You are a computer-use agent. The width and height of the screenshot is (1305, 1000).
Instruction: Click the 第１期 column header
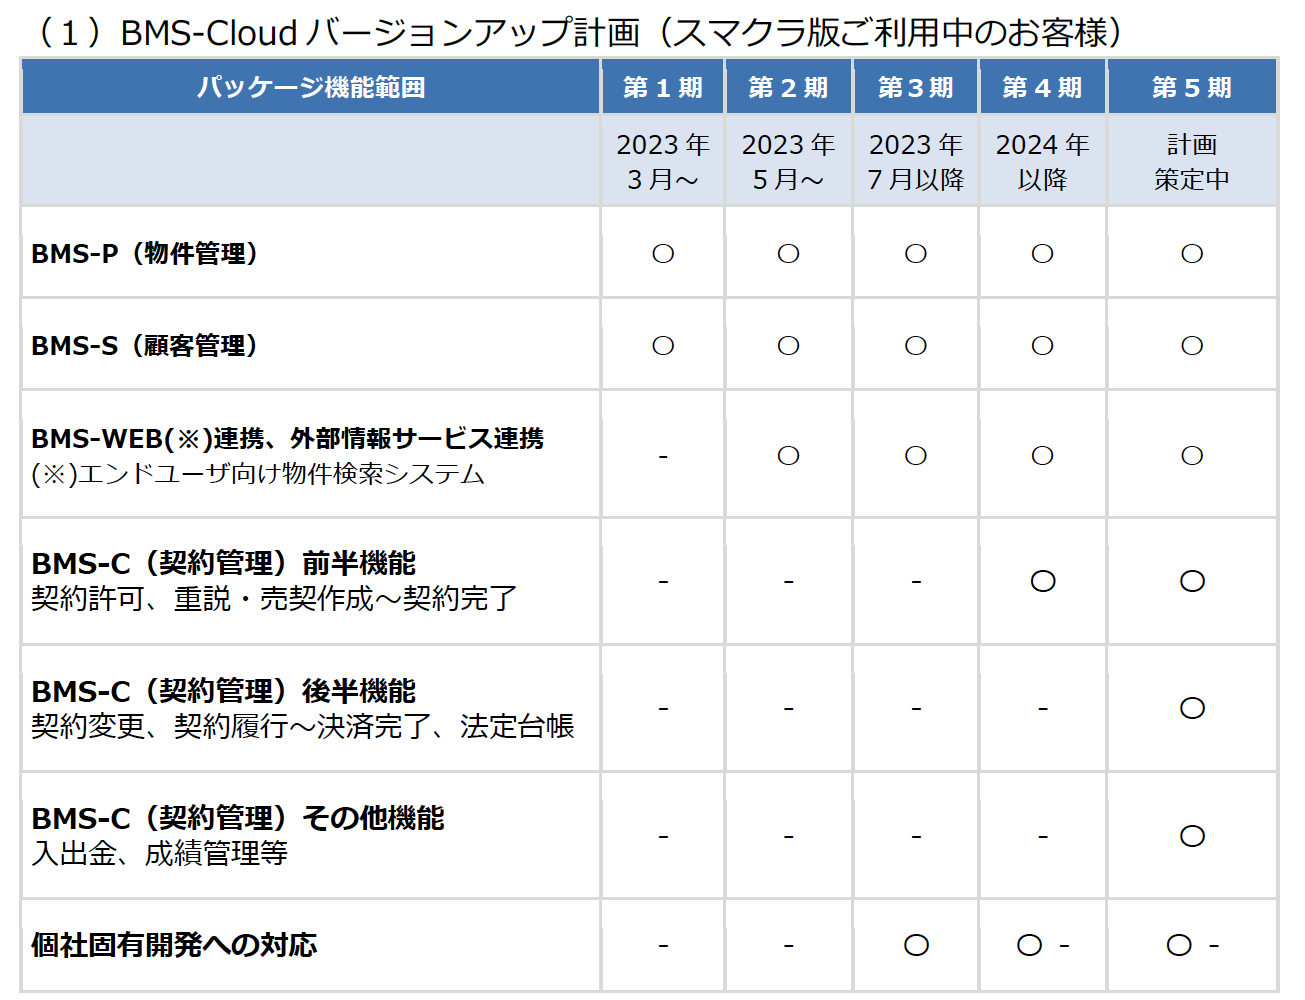662,88
